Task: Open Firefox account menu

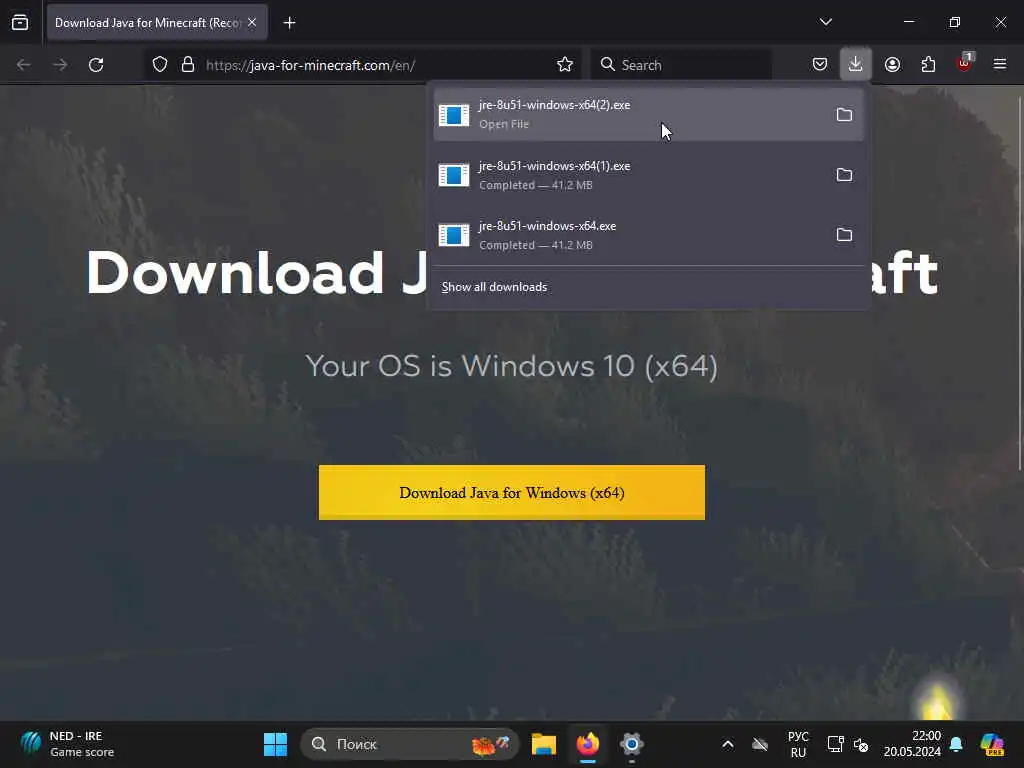Action: click(892, 65)
